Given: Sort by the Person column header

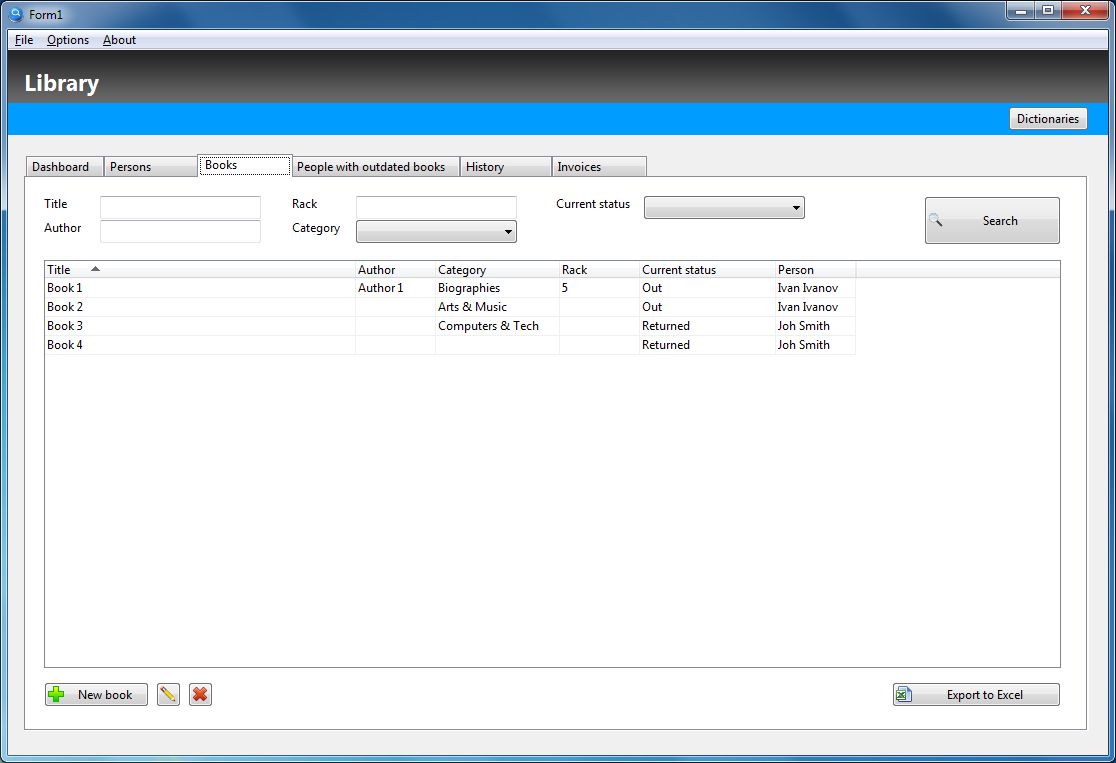Looking at the screenshot, I should pos(815,270).
